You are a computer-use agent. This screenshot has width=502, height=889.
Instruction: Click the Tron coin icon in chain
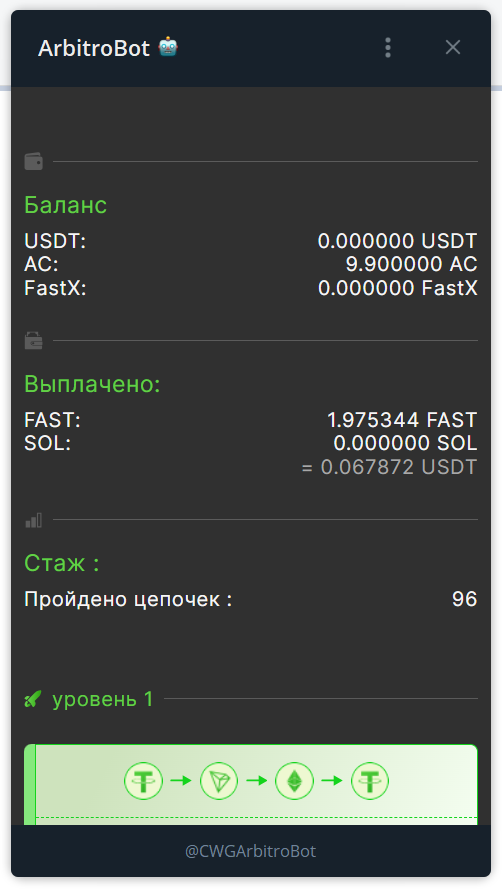point(219,781)
